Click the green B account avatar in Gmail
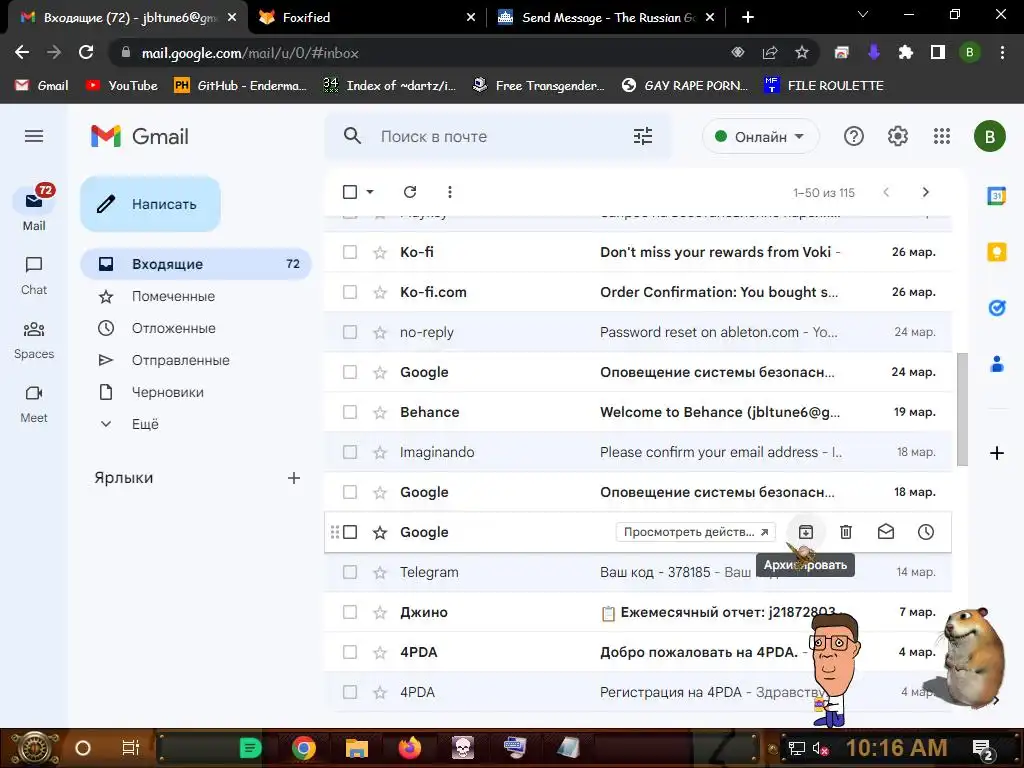1024x768 pixels. pyautogui.click(x=989, y=136)
